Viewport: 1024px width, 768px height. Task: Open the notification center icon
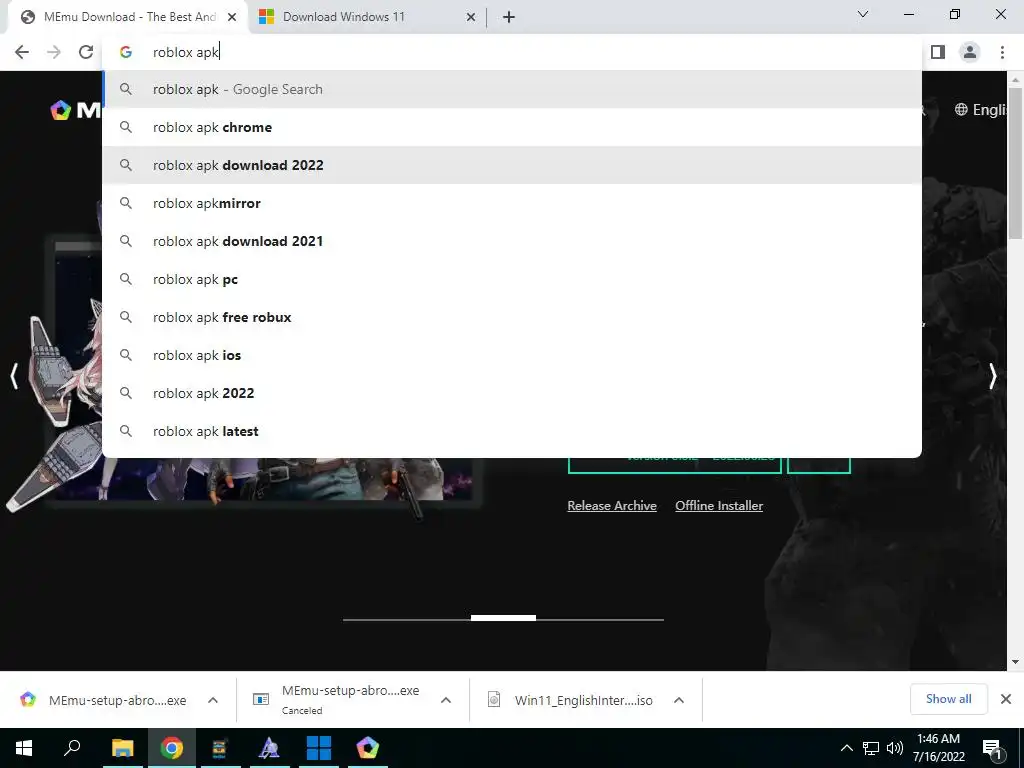tap(992, 748)
